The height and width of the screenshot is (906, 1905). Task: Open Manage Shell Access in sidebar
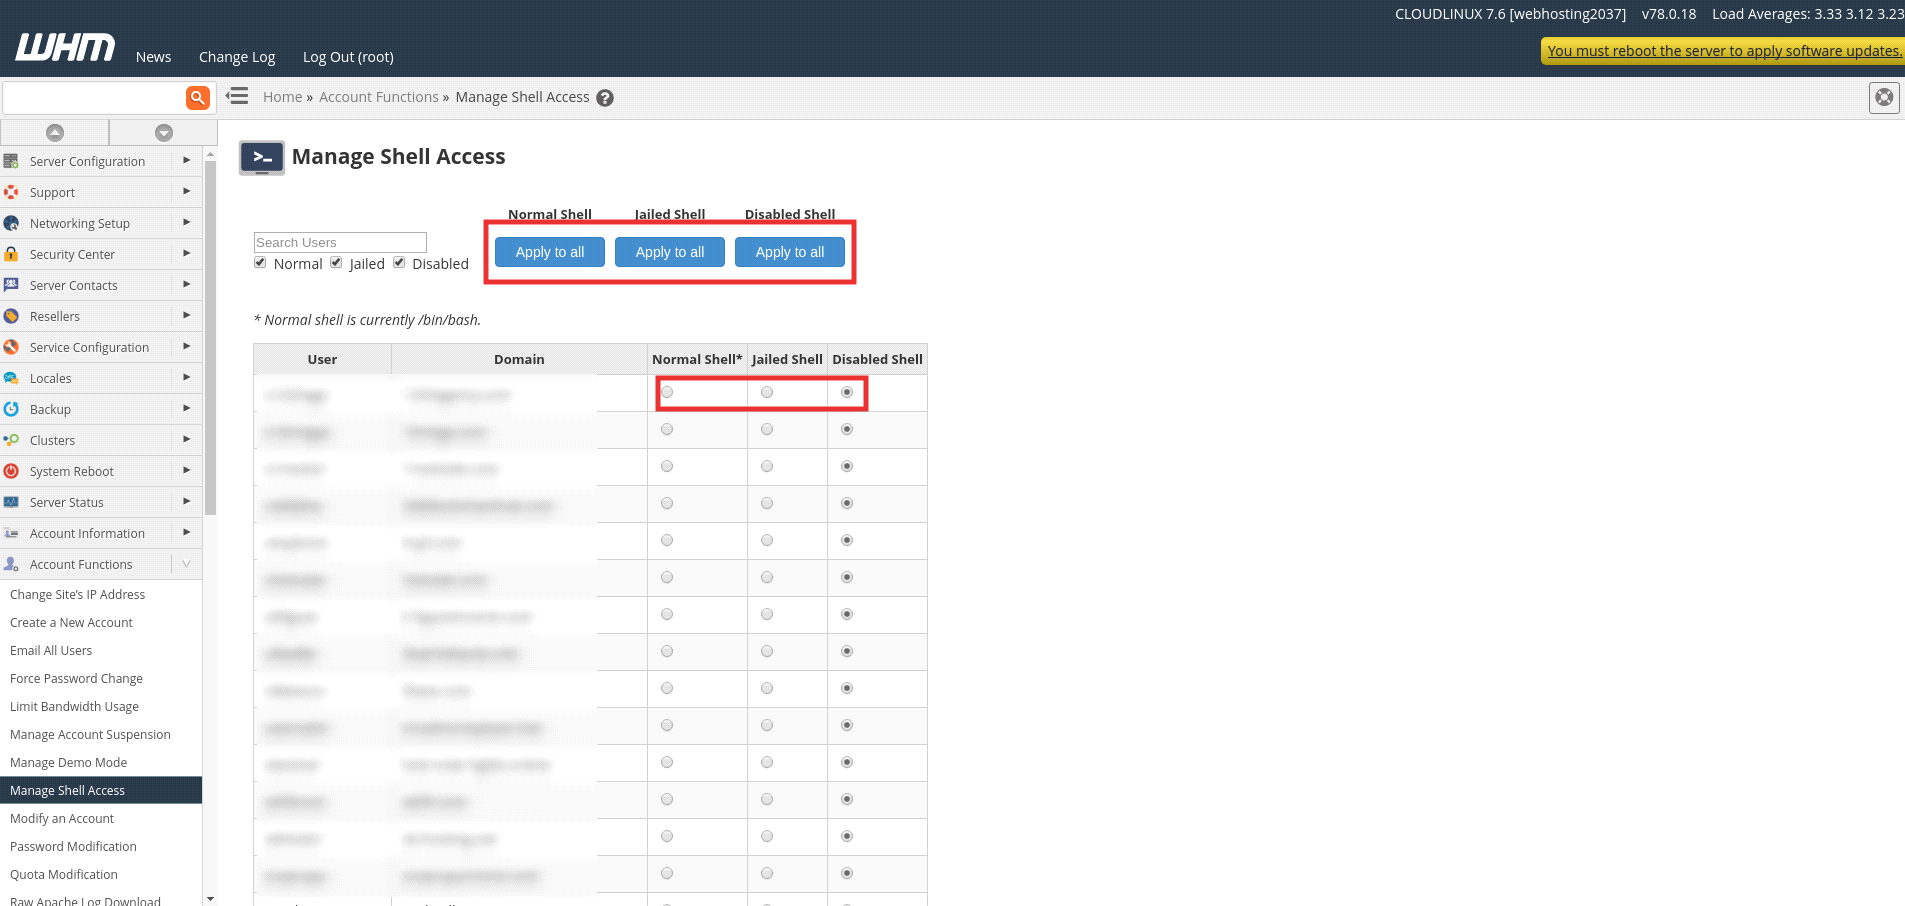pyautogui.click(x=101, y=790)
